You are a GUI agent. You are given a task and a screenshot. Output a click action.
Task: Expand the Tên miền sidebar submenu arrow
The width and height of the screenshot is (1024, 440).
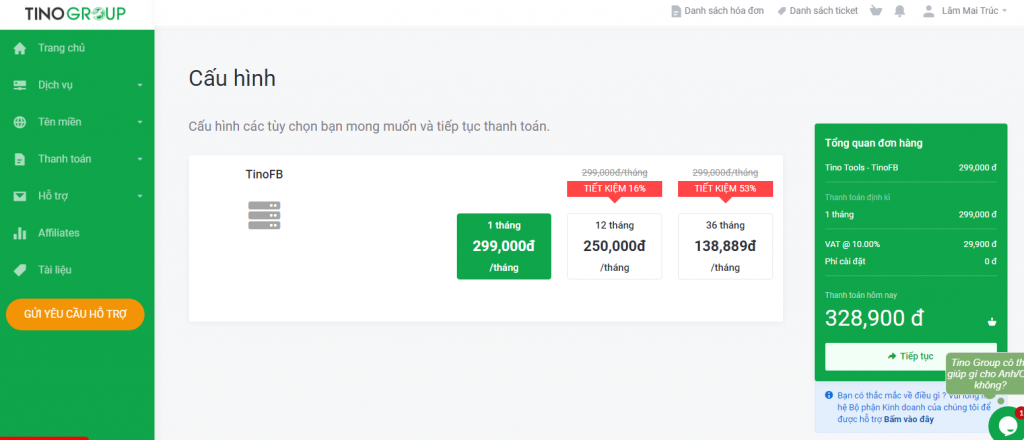tap(140, 122)
